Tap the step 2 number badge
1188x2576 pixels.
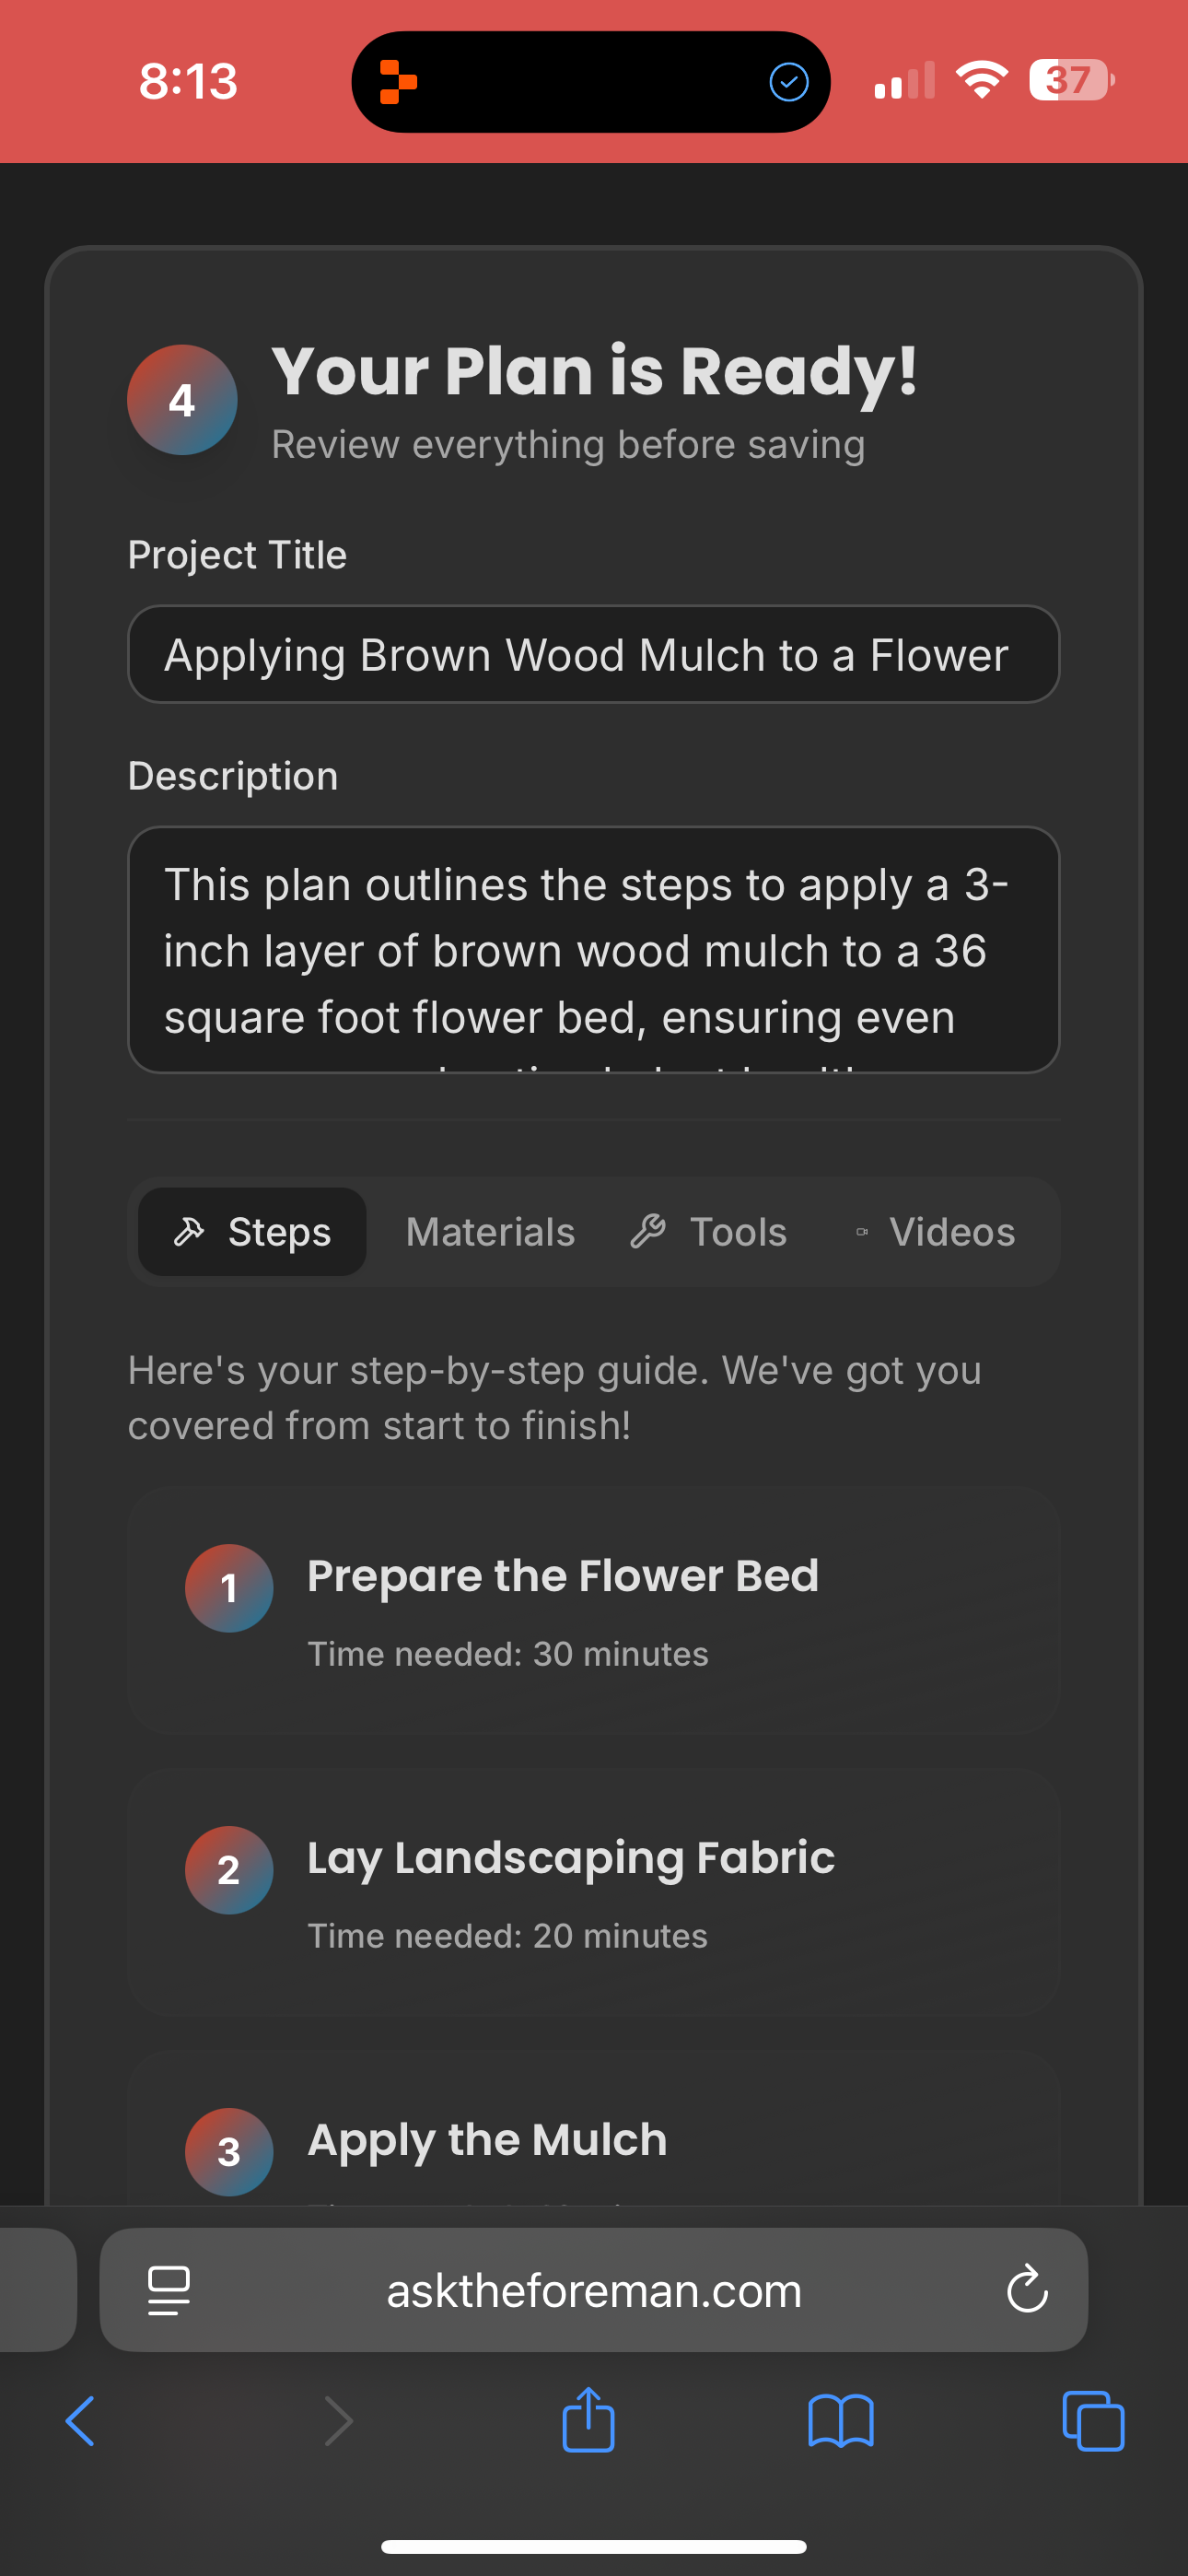229,1869
